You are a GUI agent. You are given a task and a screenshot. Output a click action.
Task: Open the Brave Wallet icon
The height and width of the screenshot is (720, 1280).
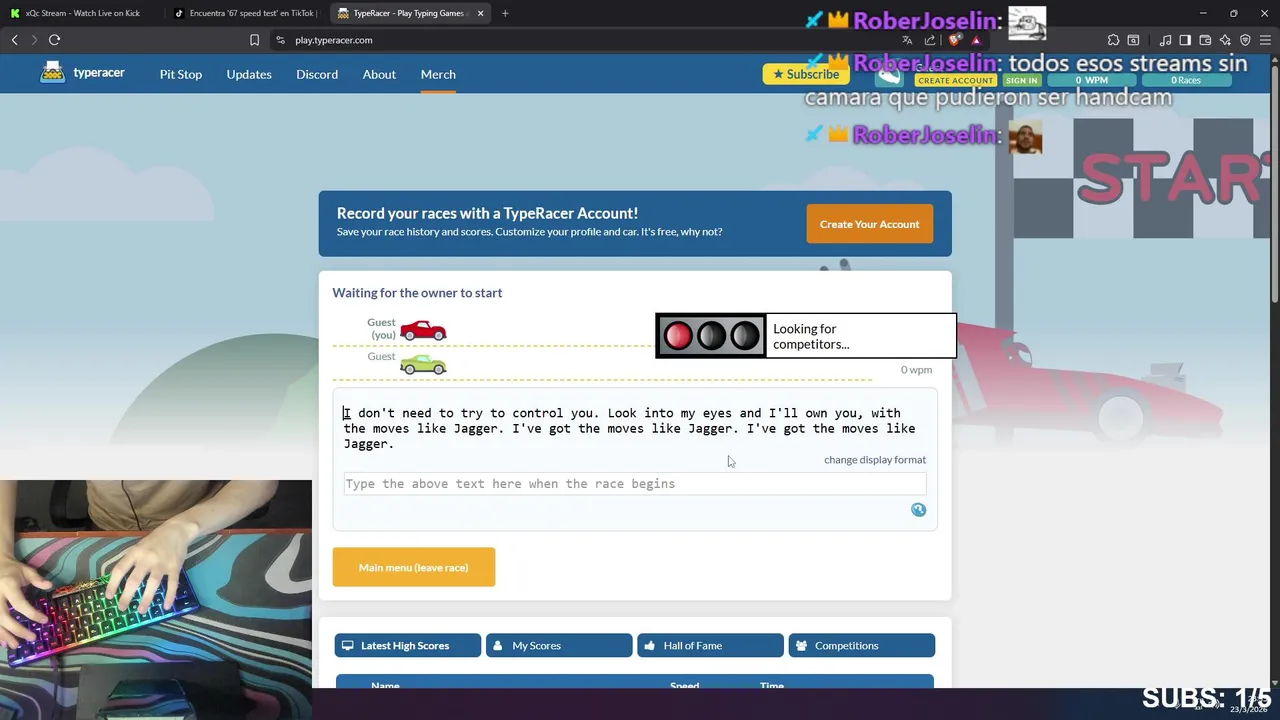pos(1205,40)
